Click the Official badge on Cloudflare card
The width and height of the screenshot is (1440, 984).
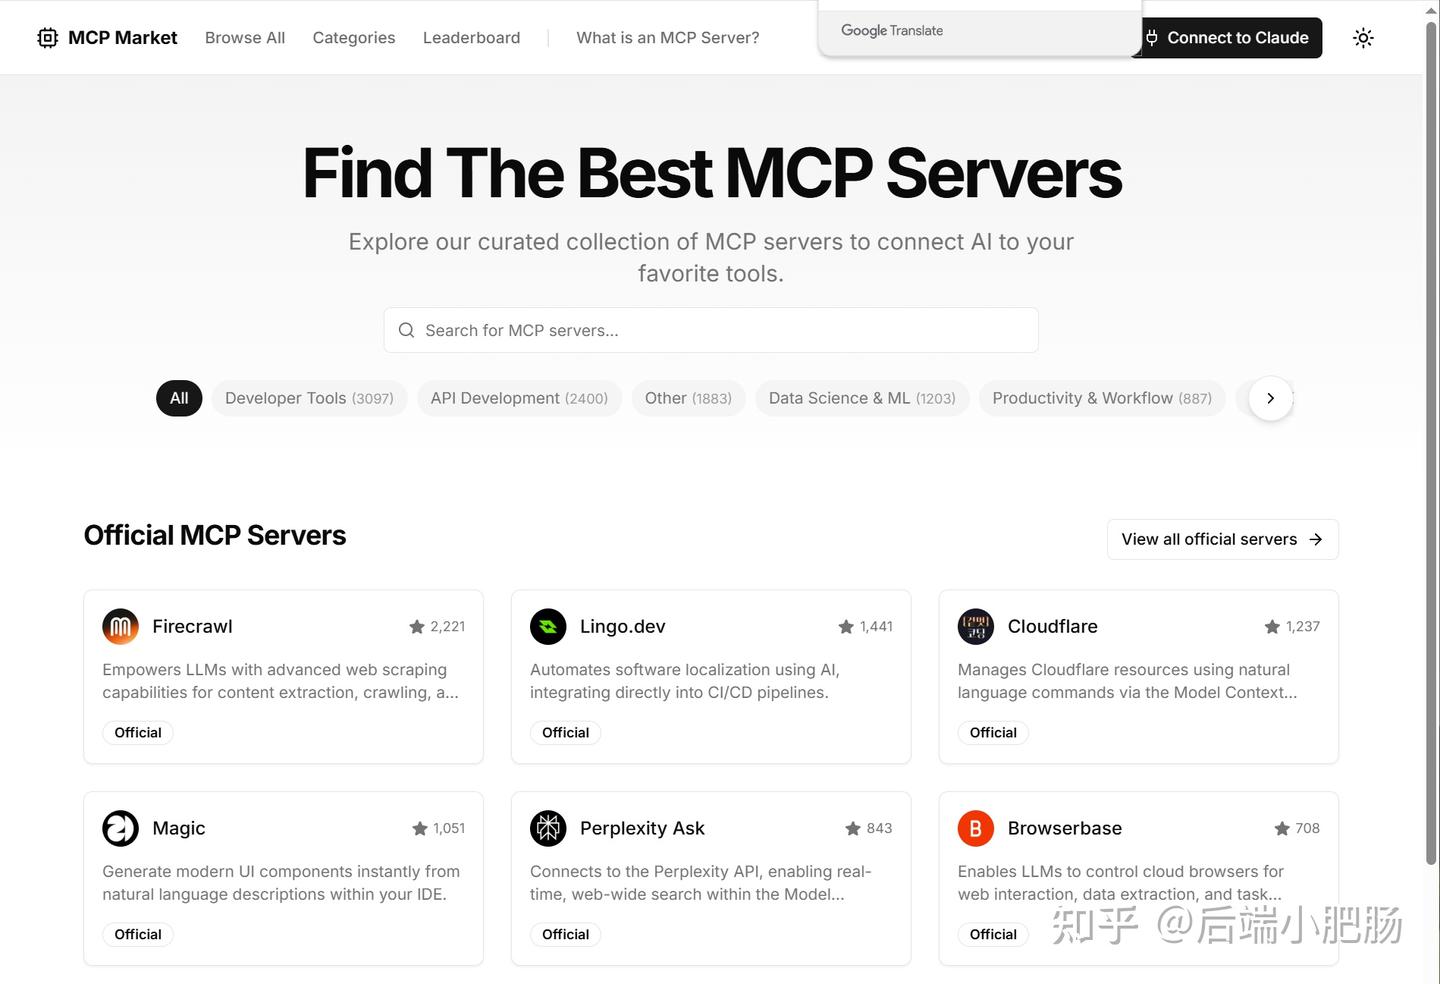993,733
